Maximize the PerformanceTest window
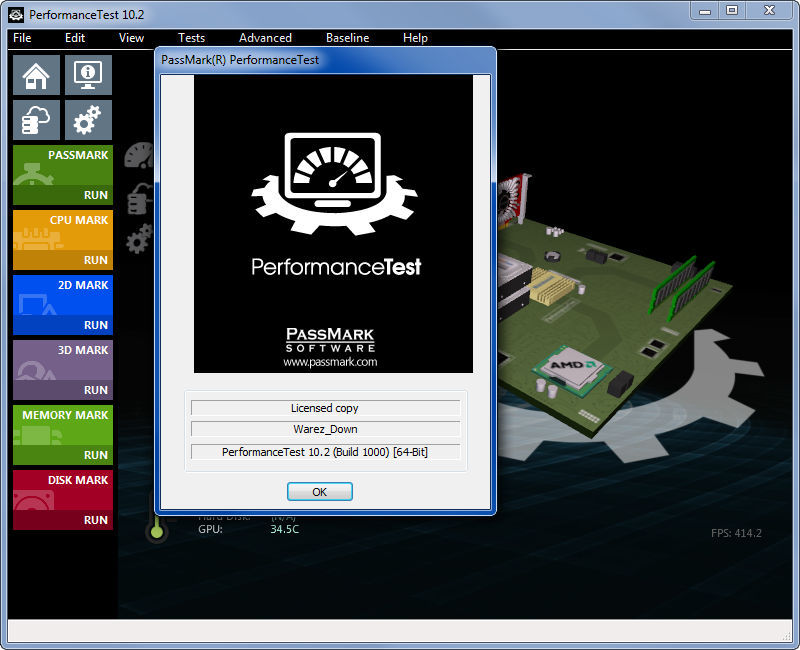 click(x=732, y=11)
